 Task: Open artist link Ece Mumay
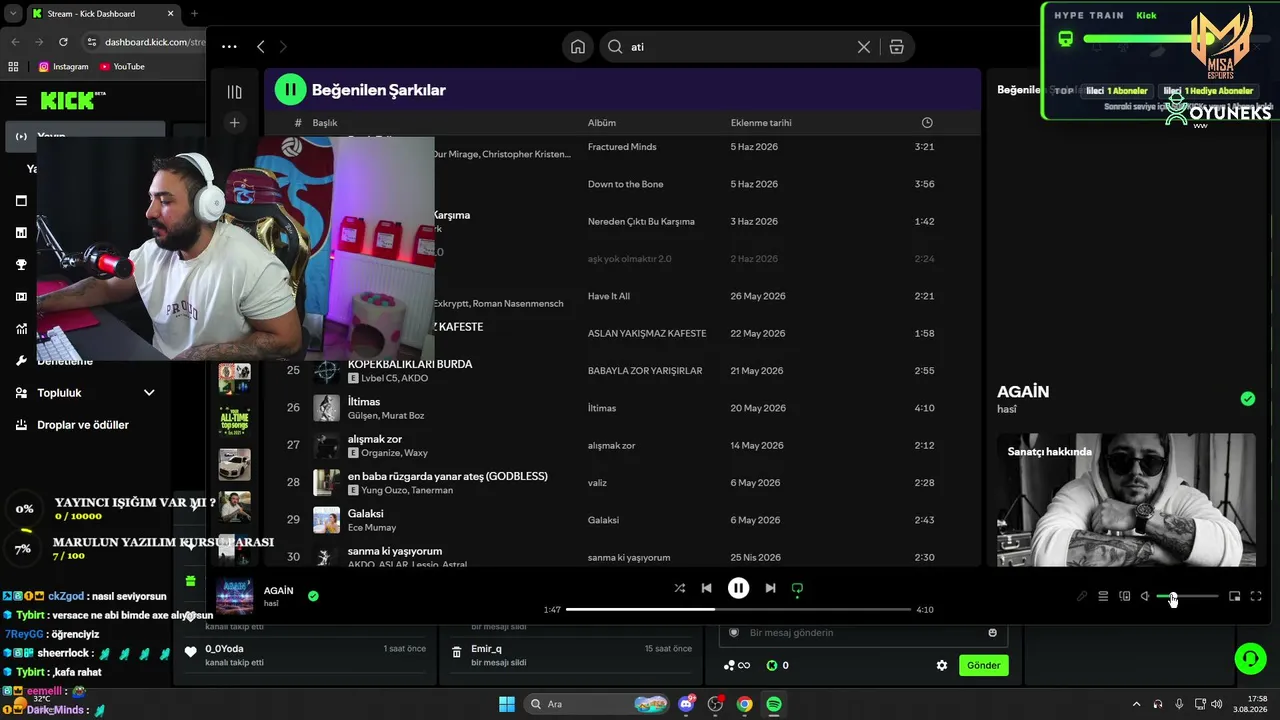click(372, 527)
